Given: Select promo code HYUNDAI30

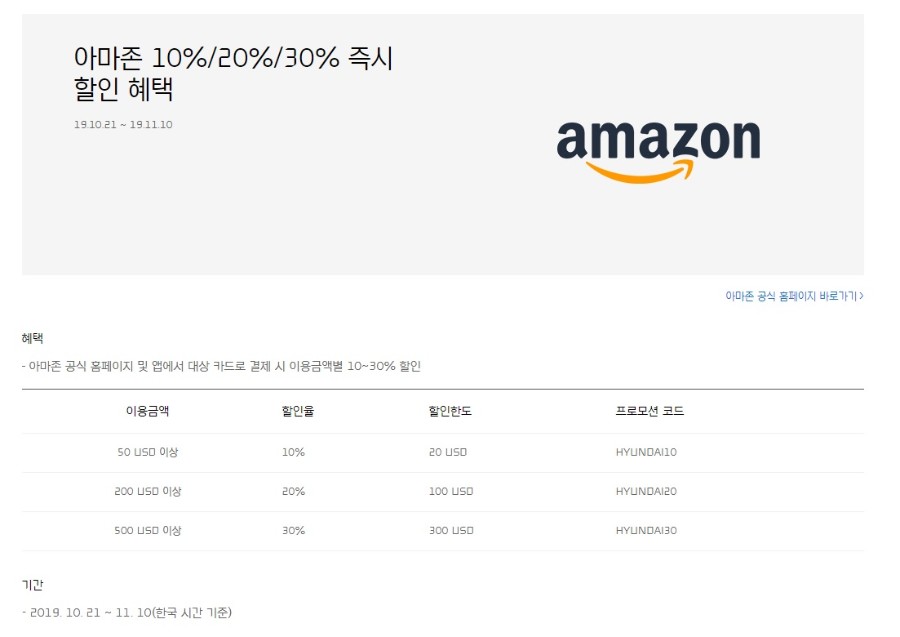Looking at the screenshot, I should (646, 530).
